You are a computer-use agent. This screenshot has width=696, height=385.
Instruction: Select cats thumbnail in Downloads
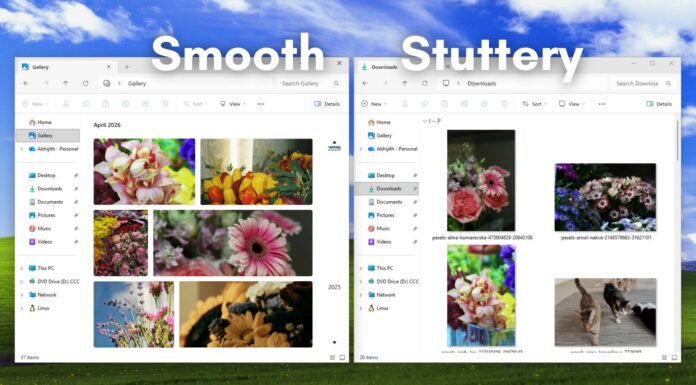[605, 312]
